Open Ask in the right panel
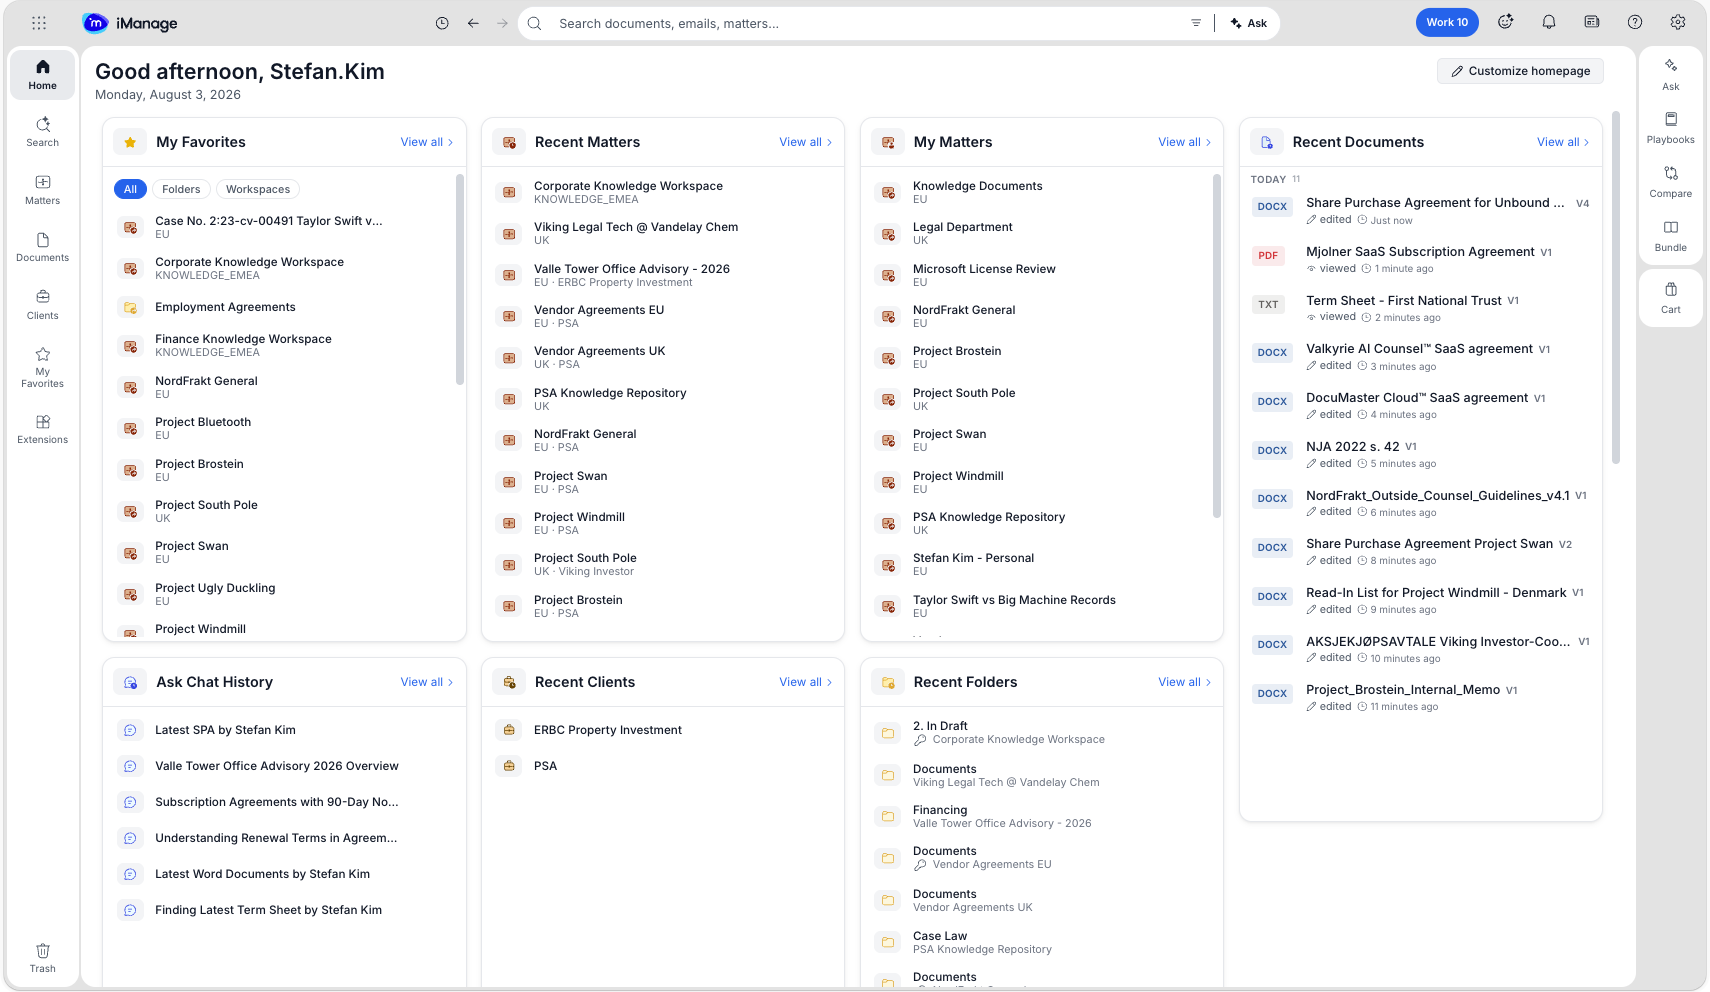 [1671, 75]
